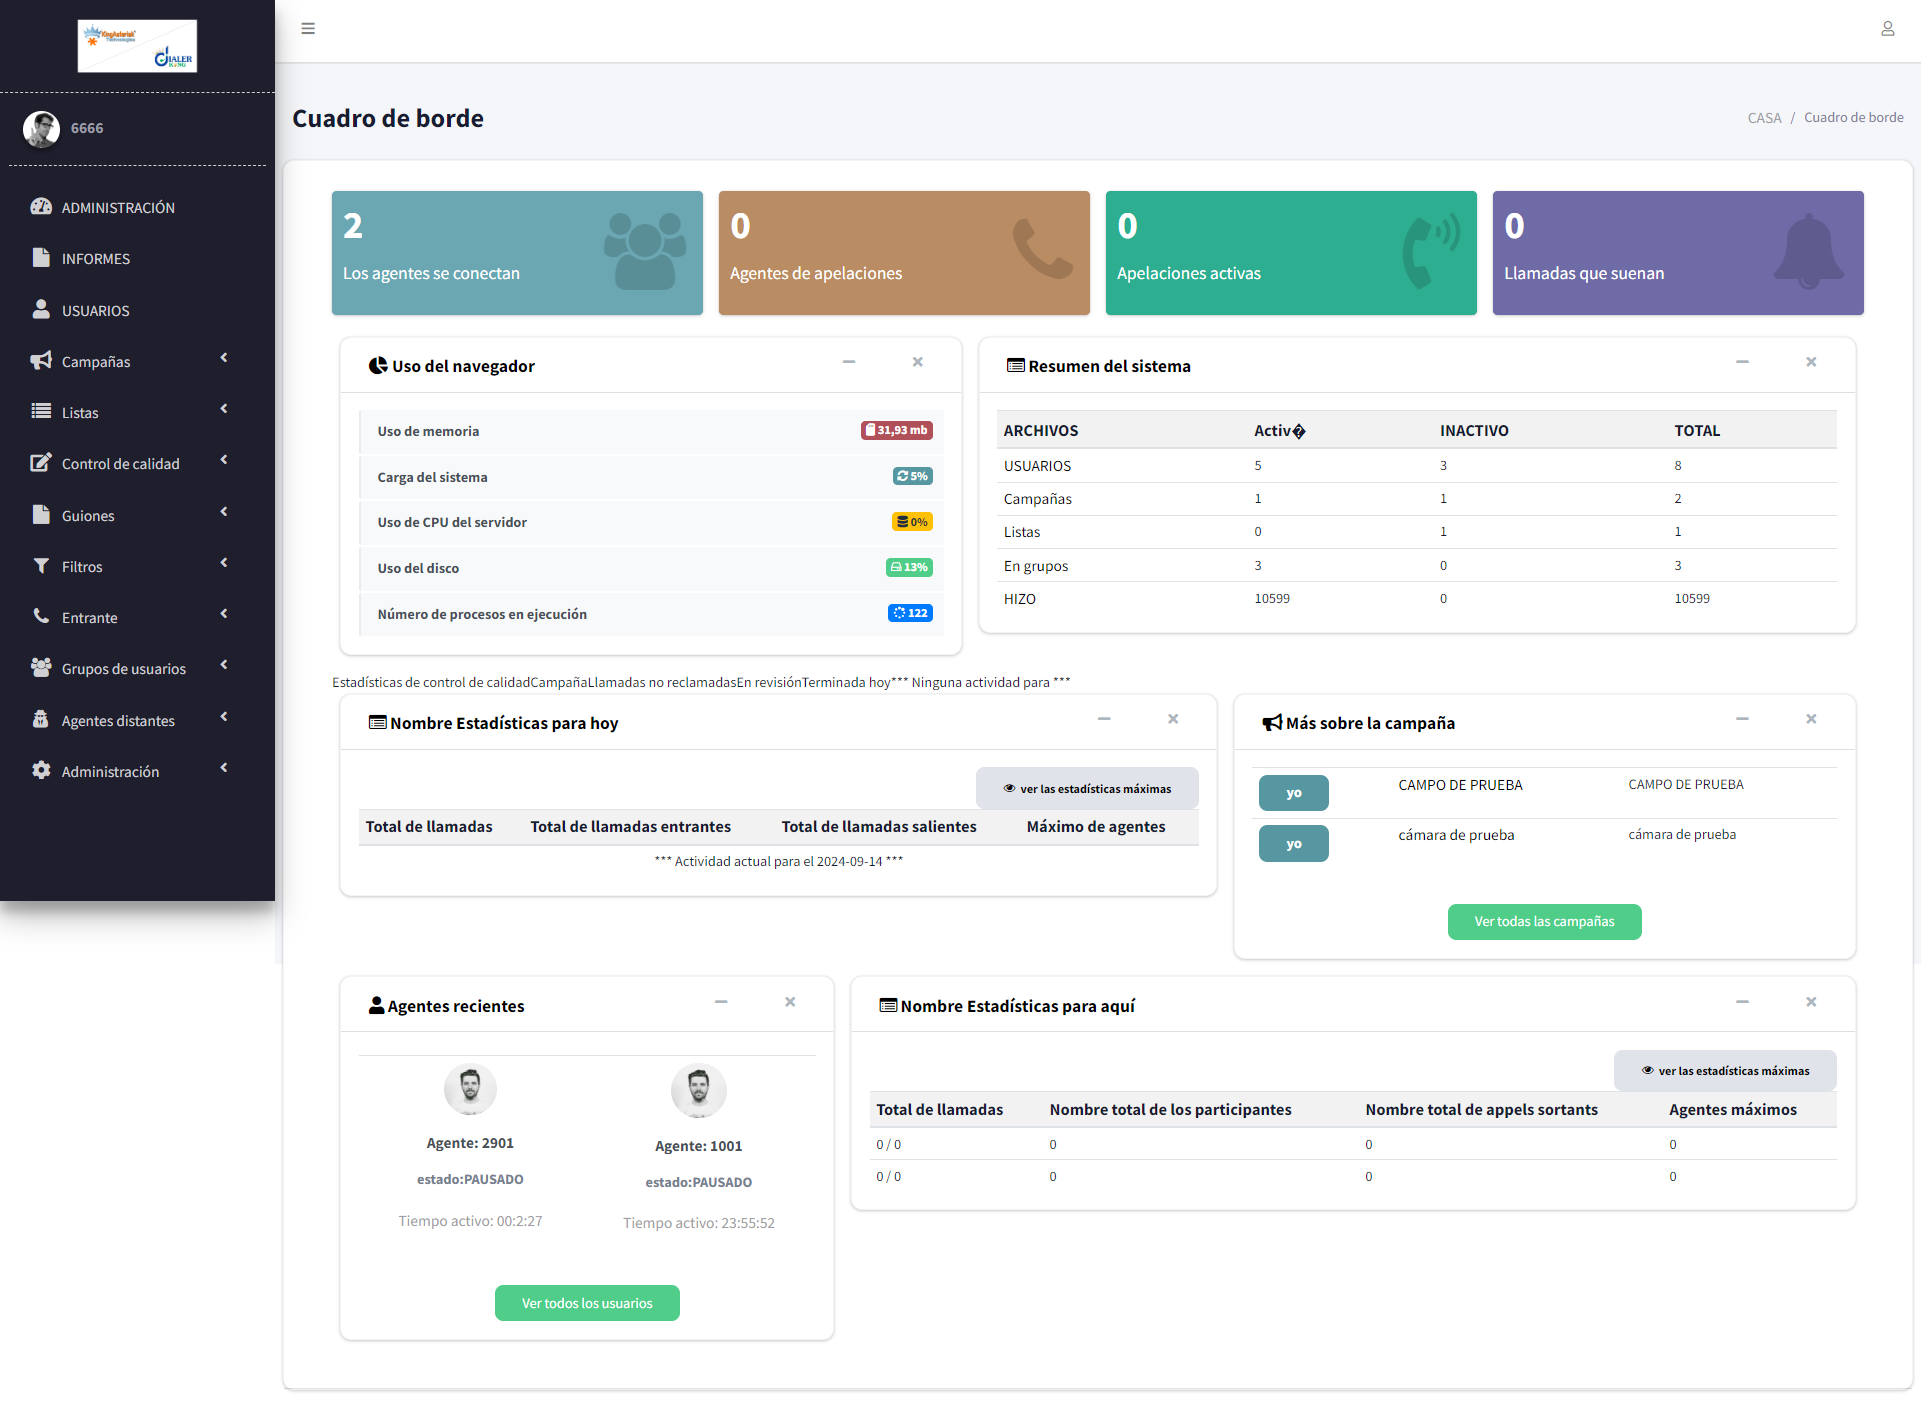Open the user profile icon at top right
The image size is (1921, 1408).
(x=1887, y=29)
